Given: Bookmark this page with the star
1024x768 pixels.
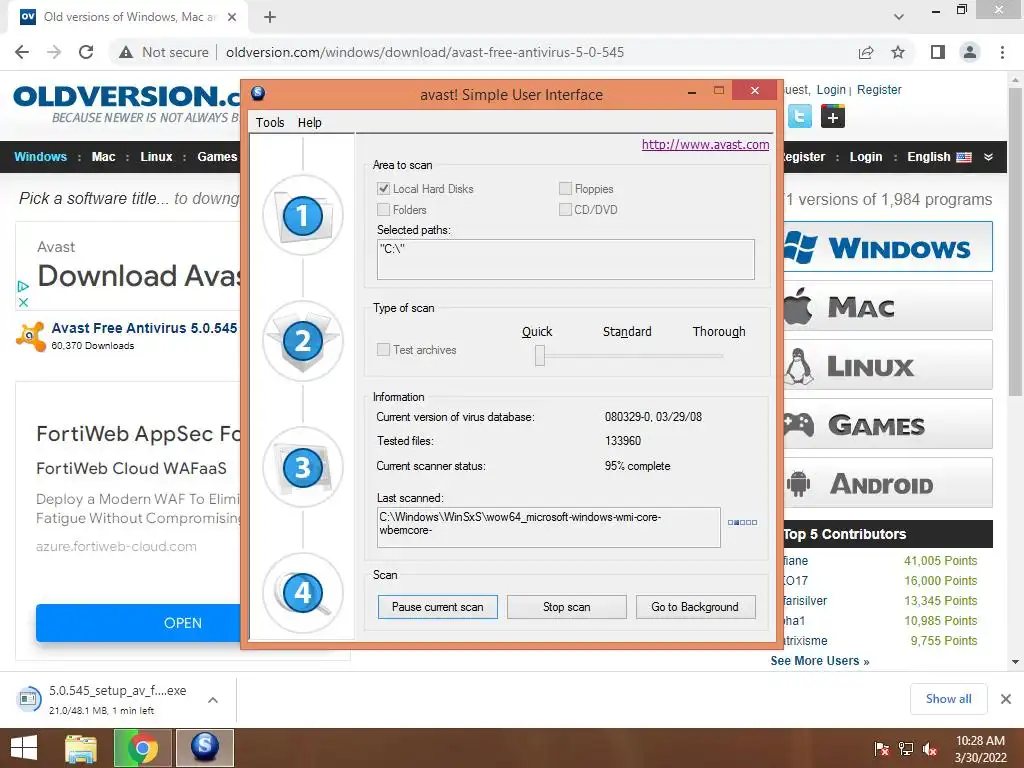Looking at the screenshot, I should point(898,52).
